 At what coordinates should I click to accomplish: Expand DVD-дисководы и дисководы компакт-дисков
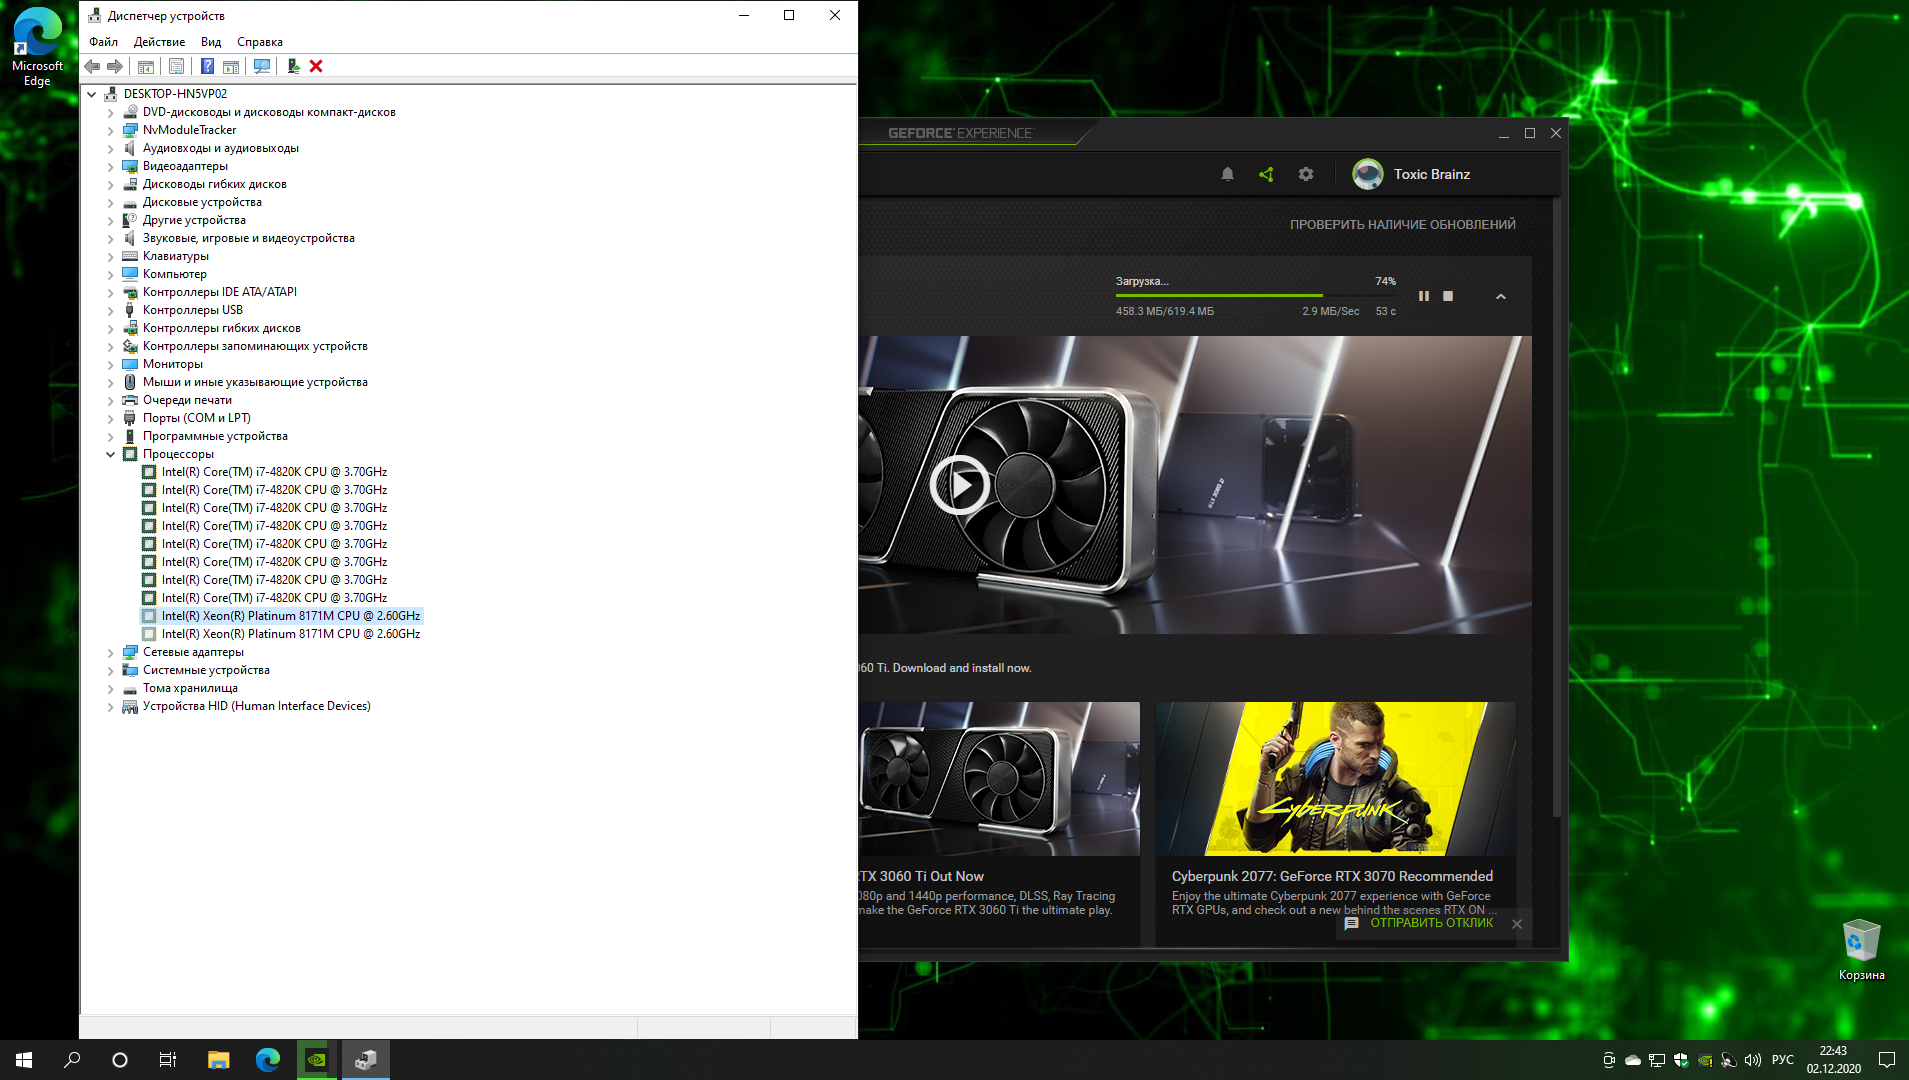111,112
